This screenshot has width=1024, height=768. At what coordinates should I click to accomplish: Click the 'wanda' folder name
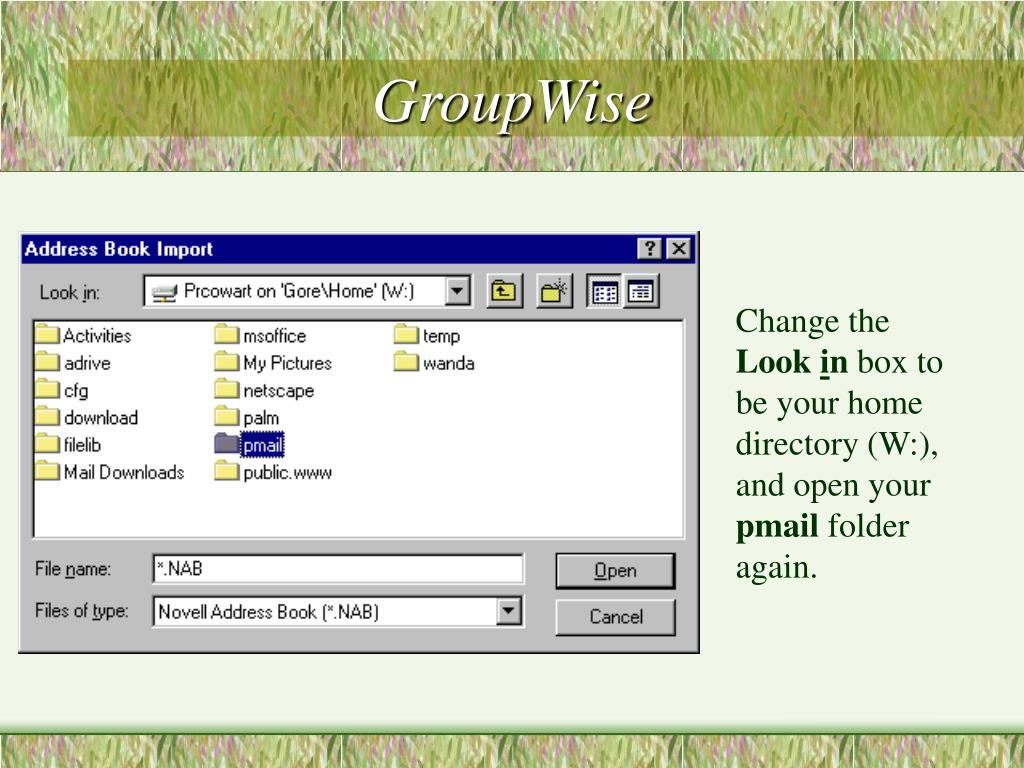click(449, 363)
